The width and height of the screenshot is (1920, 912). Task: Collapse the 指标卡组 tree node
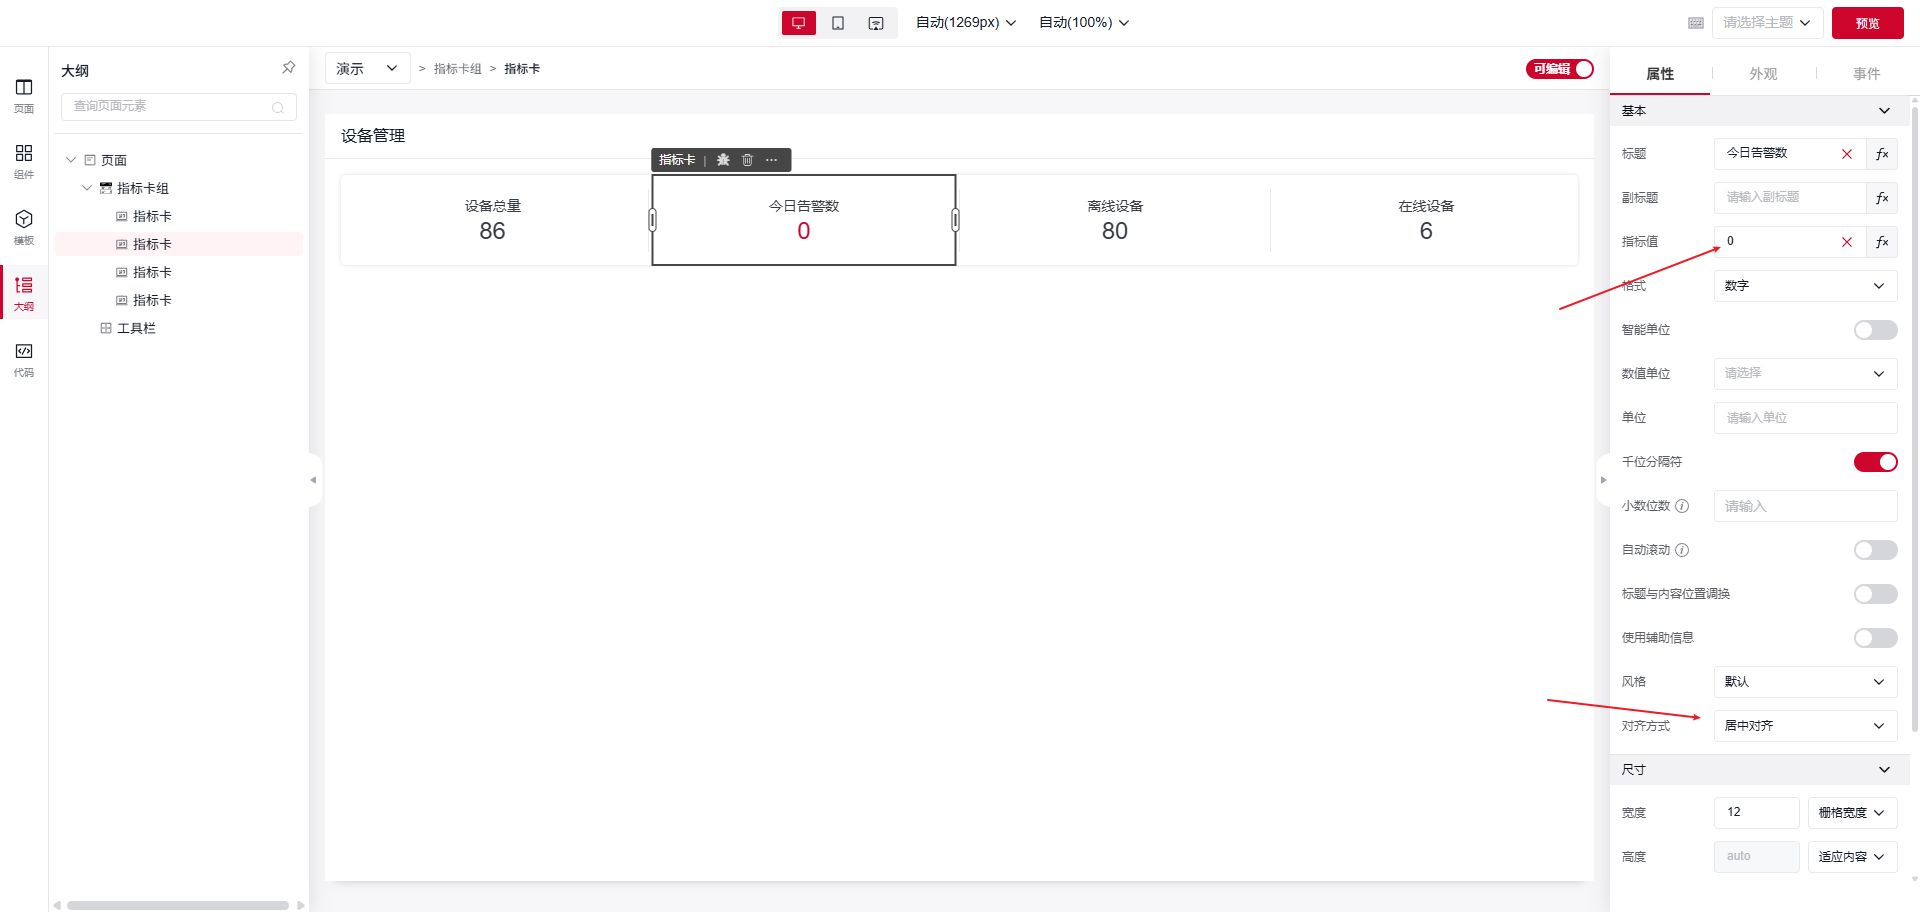(x=87, y=188)
